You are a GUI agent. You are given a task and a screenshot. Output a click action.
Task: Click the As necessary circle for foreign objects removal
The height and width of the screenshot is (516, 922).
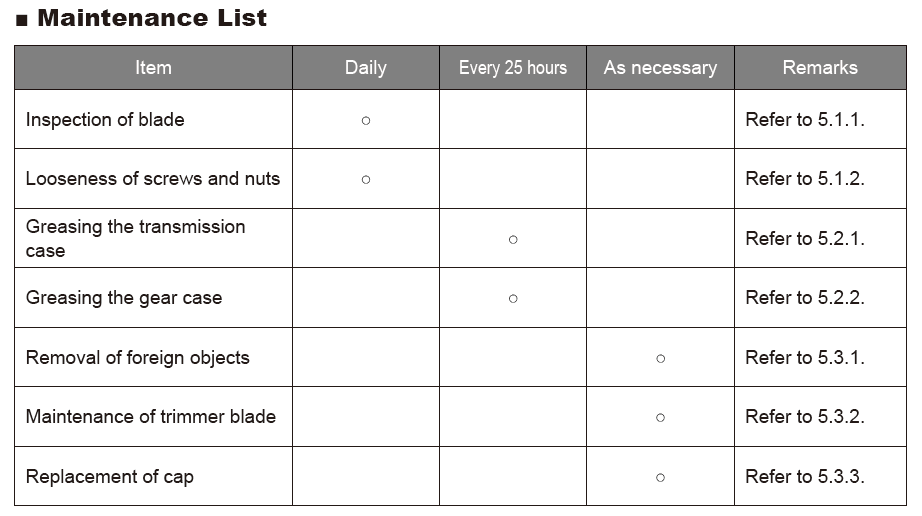pos(661,358)
